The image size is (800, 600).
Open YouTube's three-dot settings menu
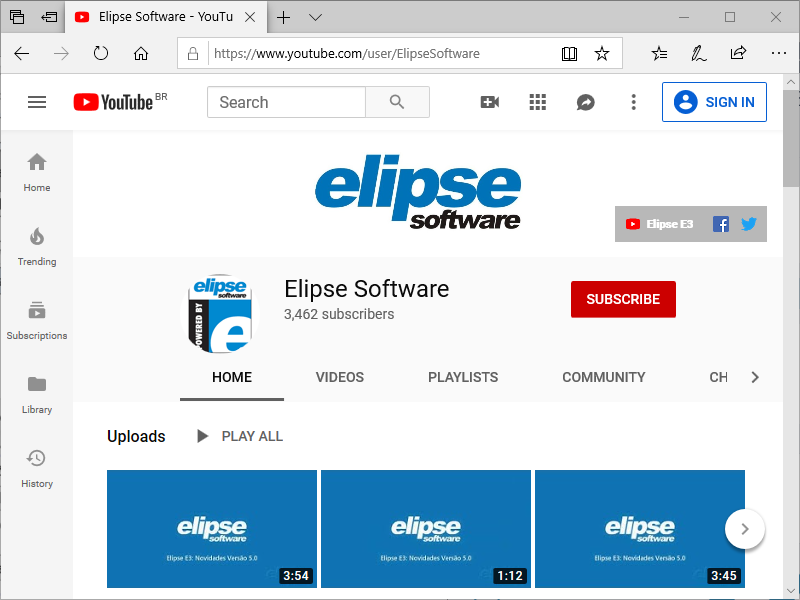click(633, 101)
